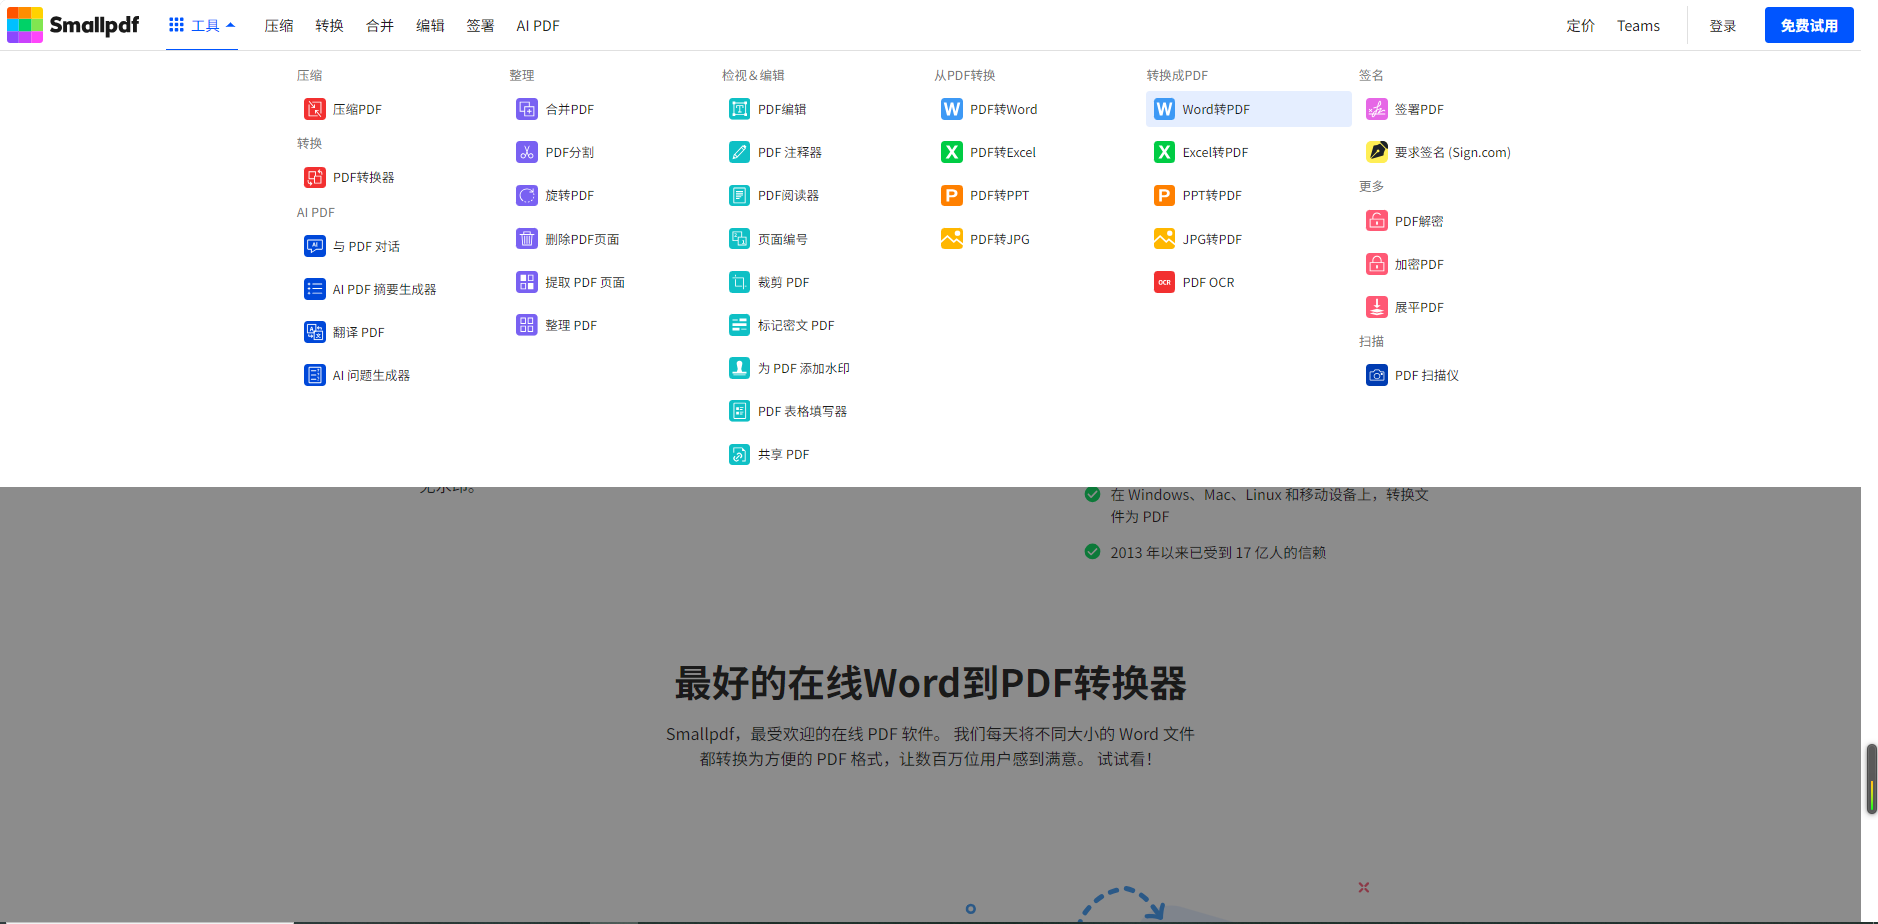Select Word转PDF highlighted menu entry
This screenshot has width=1878, height=924.
(x=1248, y=109)
